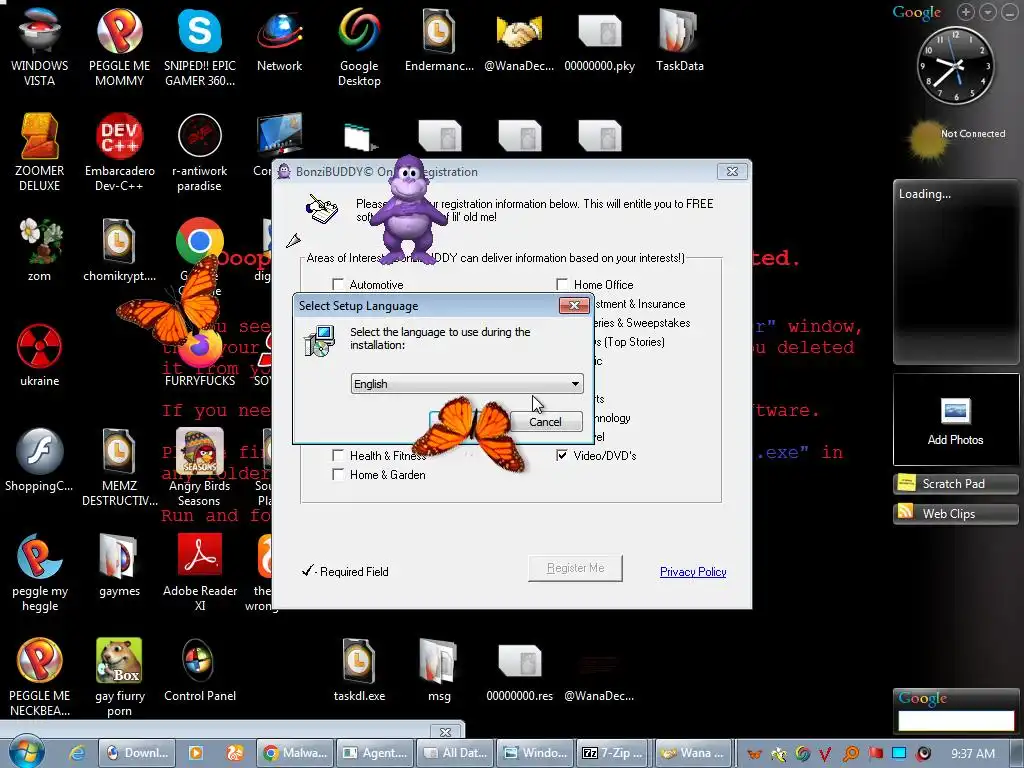Open the ZOOMER DELUXE shortcut
1024x768 pixels.
coord(39,152)
